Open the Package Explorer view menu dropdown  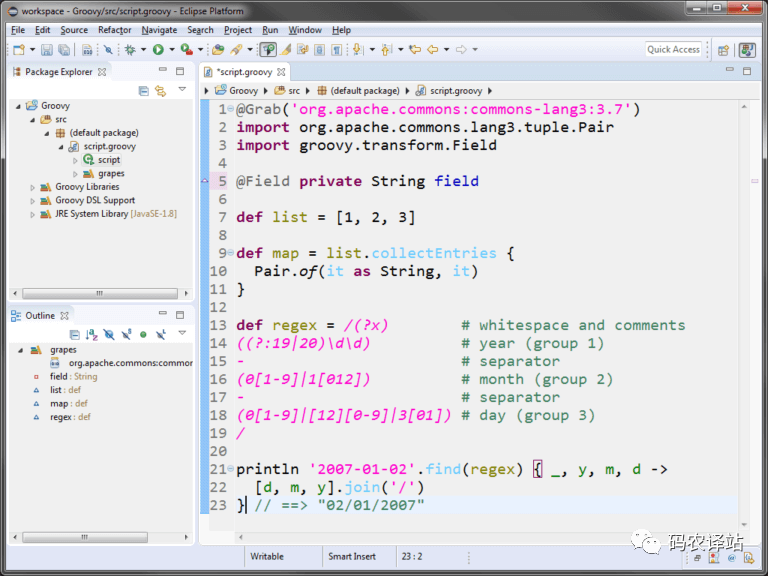pos(182,90)
